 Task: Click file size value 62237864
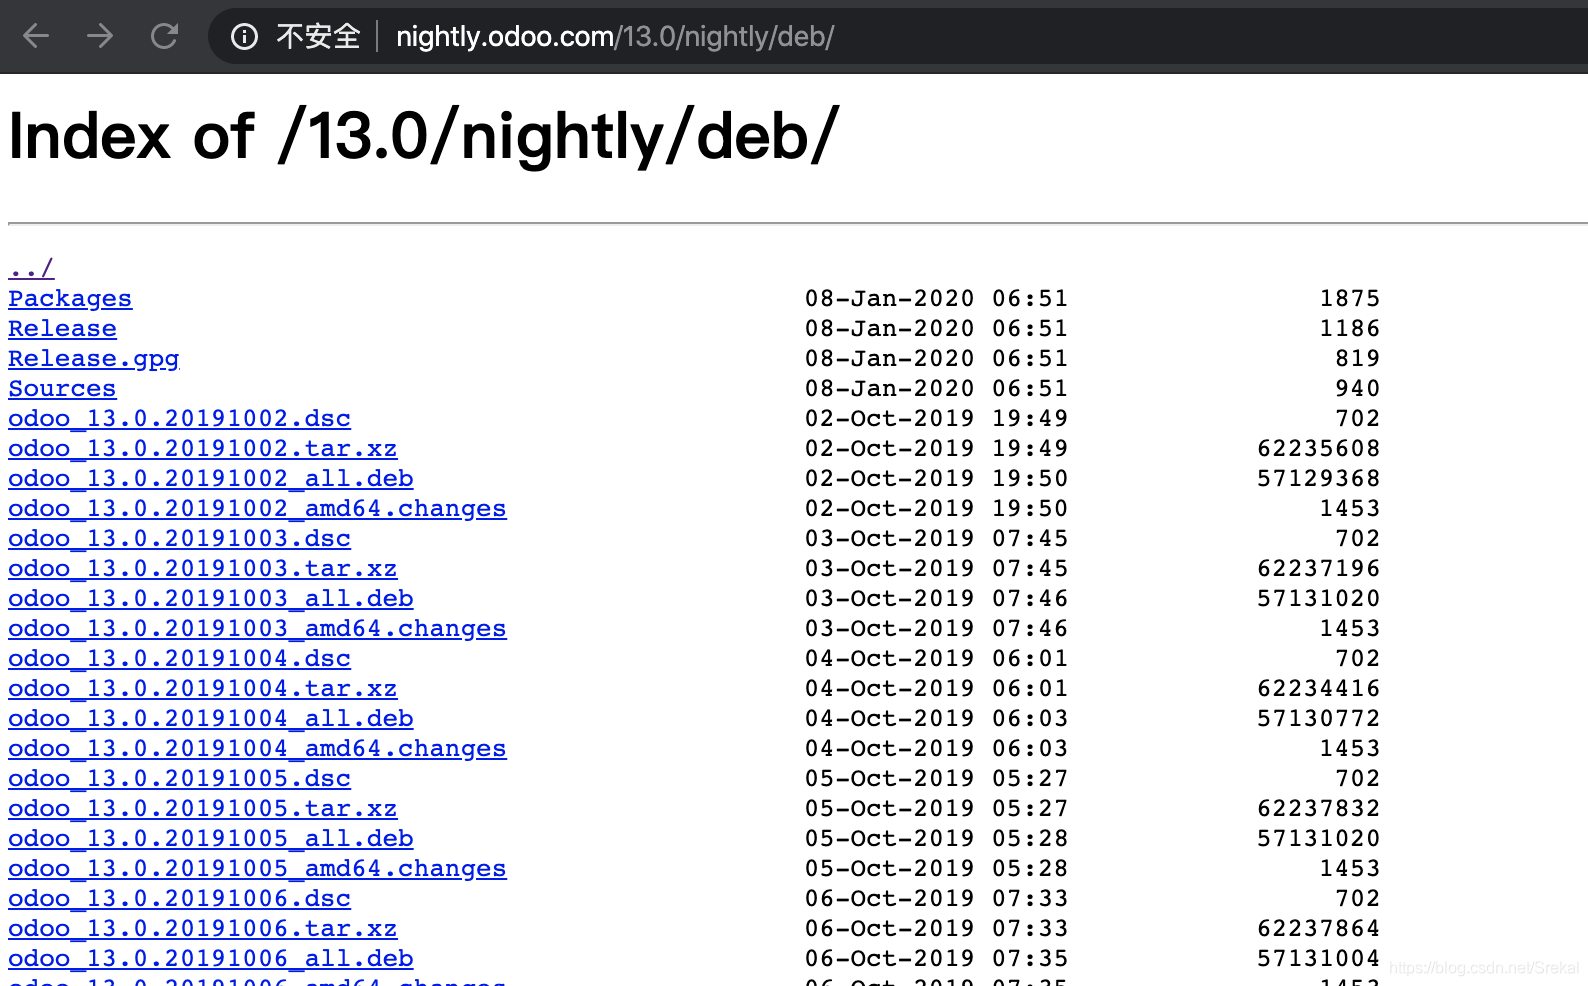1318,928
